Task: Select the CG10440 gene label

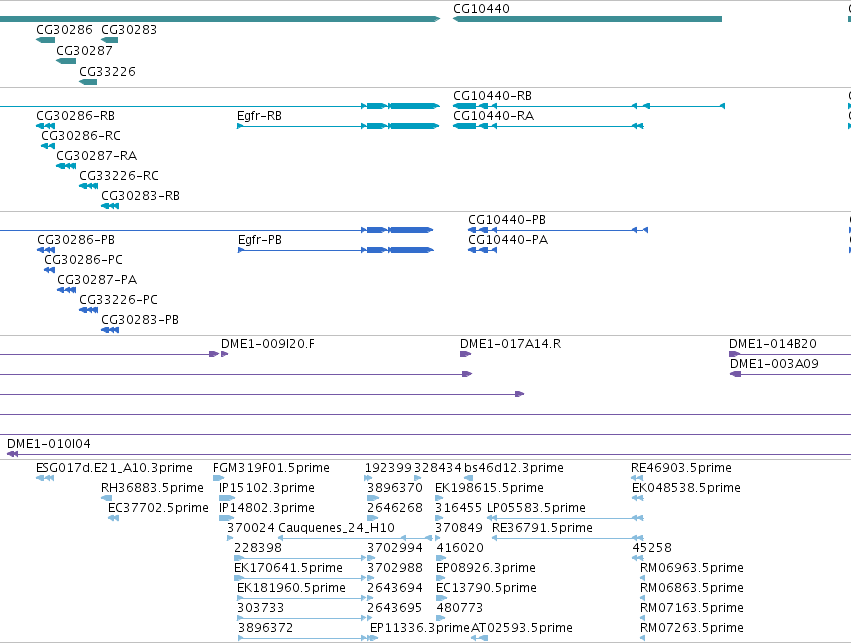Action: pyautogui.click(x=481, y=9)
